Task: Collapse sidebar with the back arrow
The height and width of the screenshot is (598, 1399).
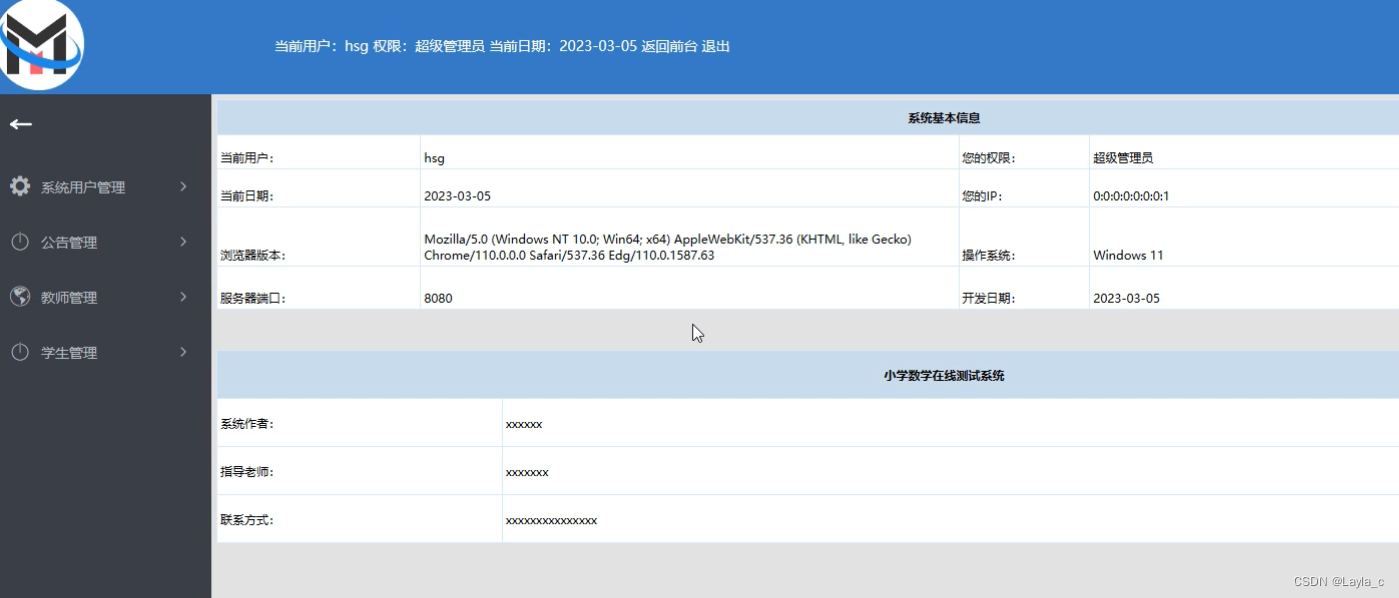Action: click(21, 124)
